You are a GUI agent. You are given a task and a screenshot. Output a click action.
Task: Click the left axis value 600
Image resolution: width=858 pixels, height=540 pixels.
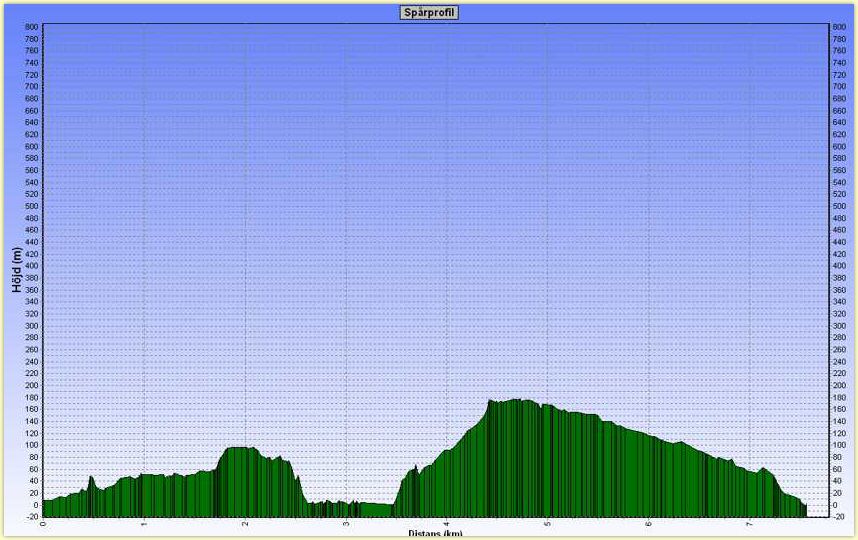tap(32, 147)
